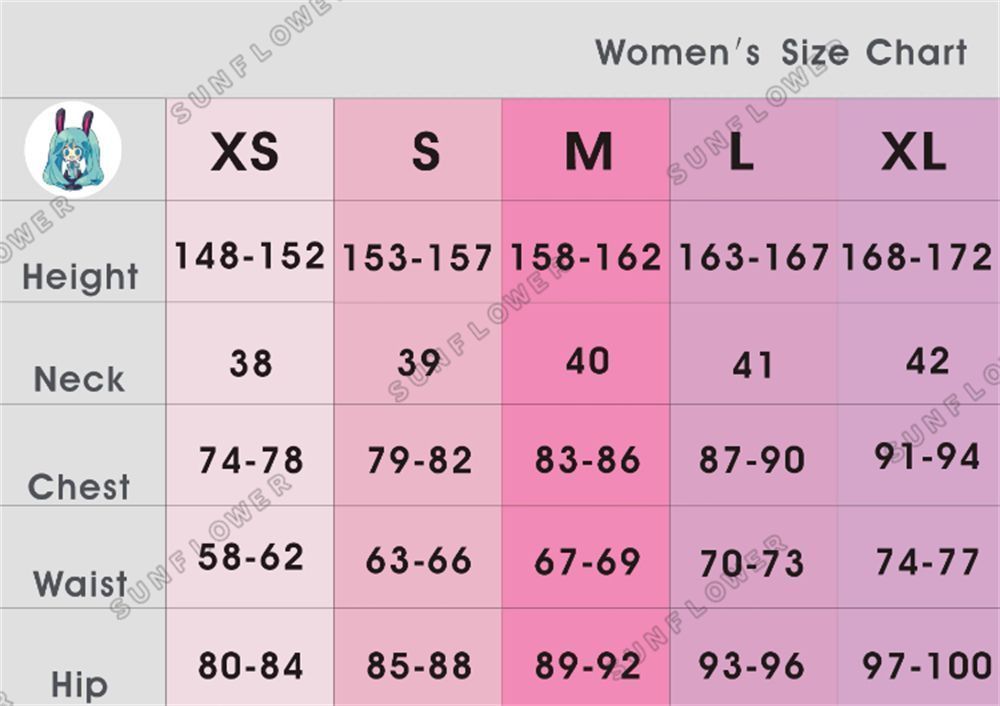Image resolution: width=1000 pixels, height=706 pixels.
Task: Click the Chest row label
Action: pos(79,487)
